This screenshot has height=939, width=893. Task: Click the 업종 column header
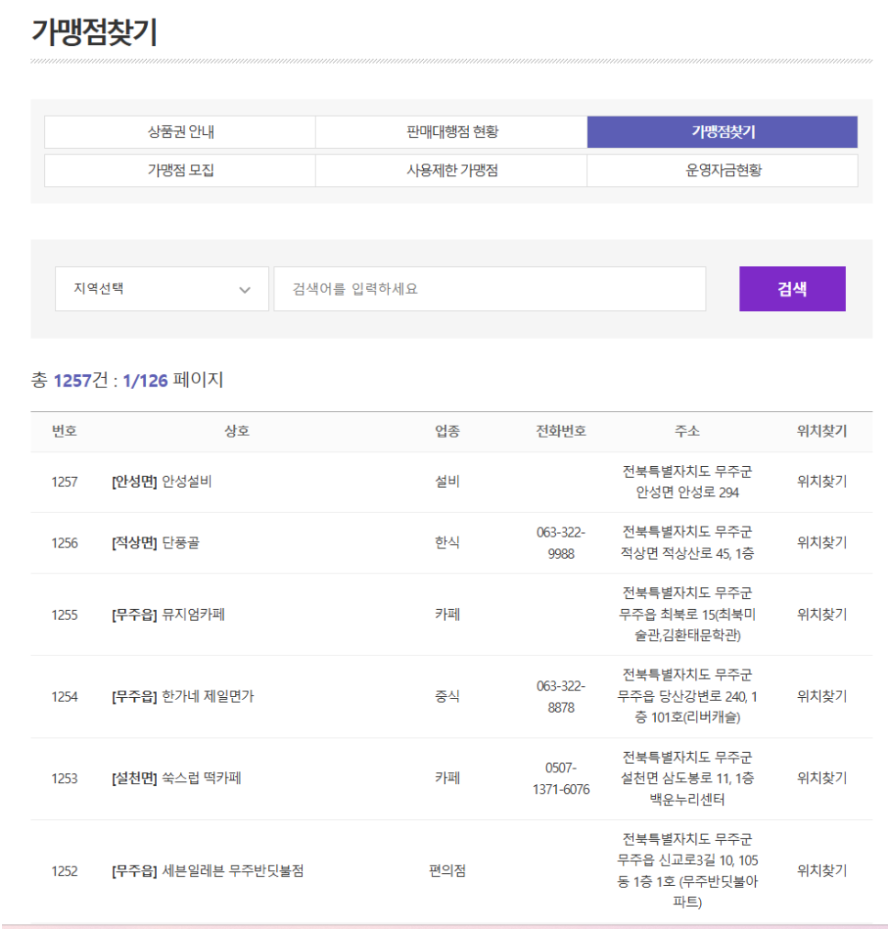pos(447,432)
